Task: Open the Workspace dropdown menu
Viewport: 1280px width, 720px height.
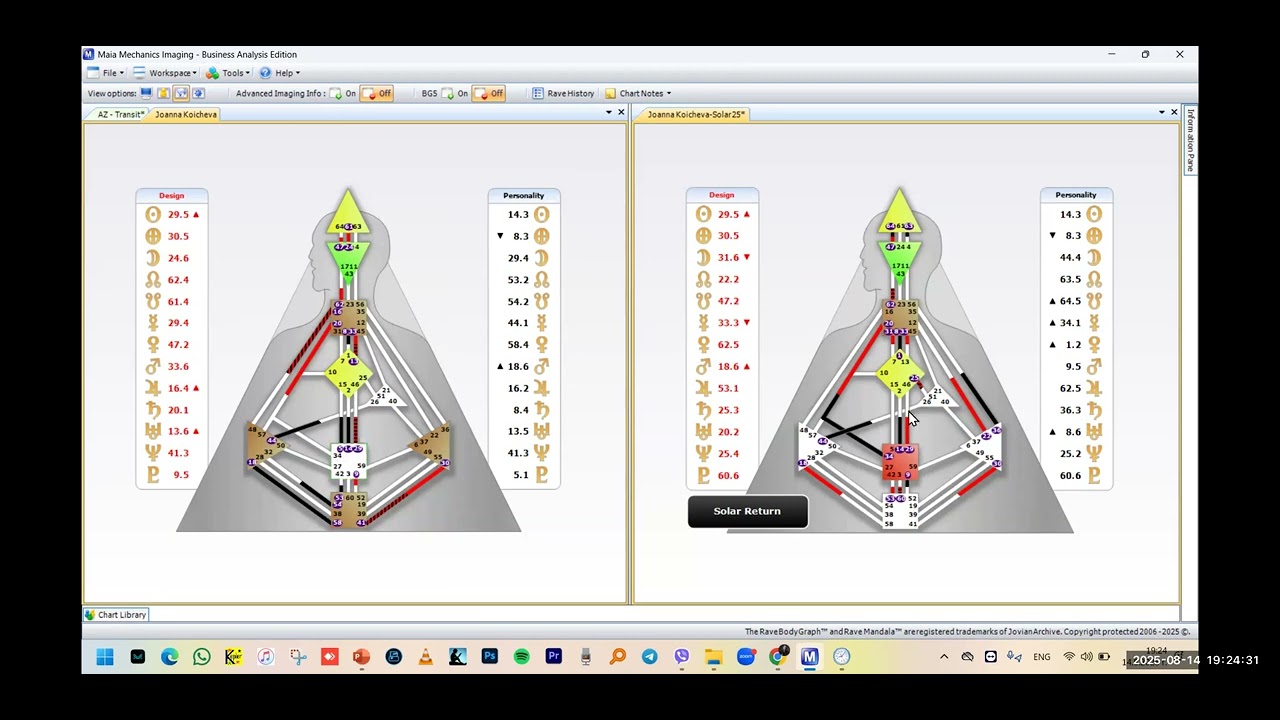Action: pyautogui.click(x=165, y=73)
